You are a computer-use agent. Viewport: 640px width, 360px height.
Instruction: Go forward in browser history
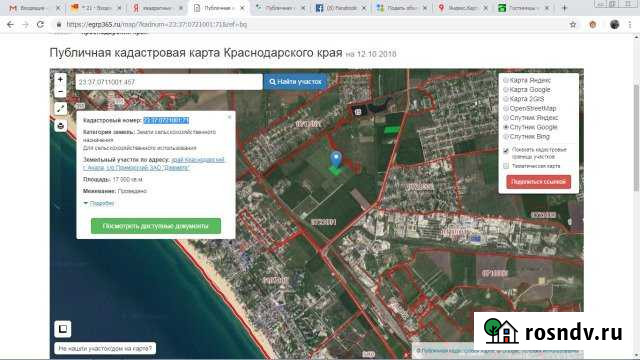(25, 24)
